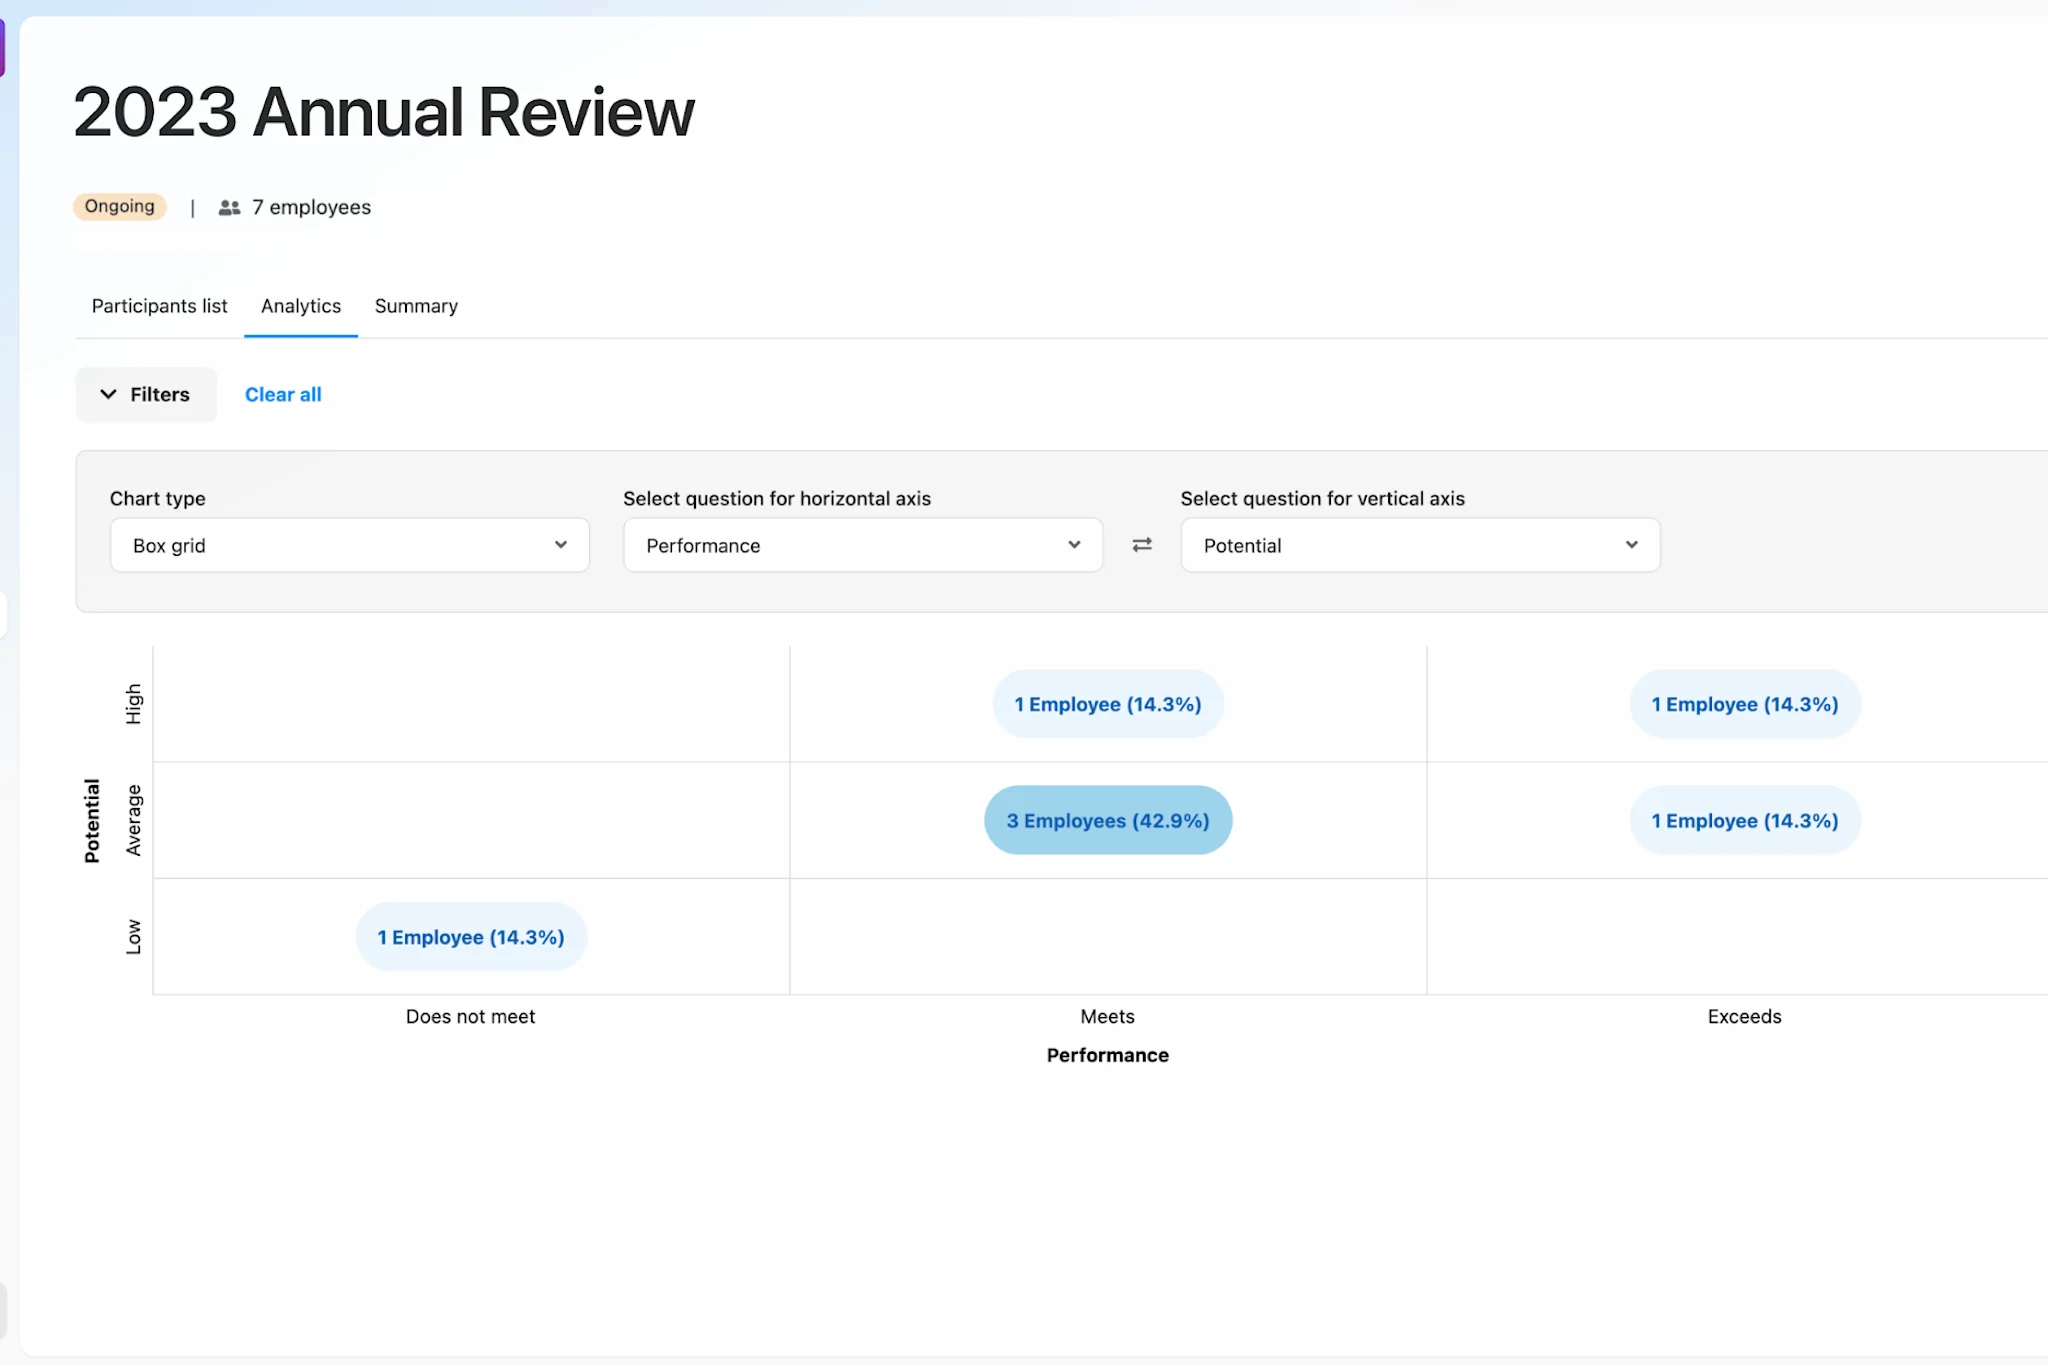
Task: Select the 3 Employees (42.9%) bubble
Action: pos(1107,820)
